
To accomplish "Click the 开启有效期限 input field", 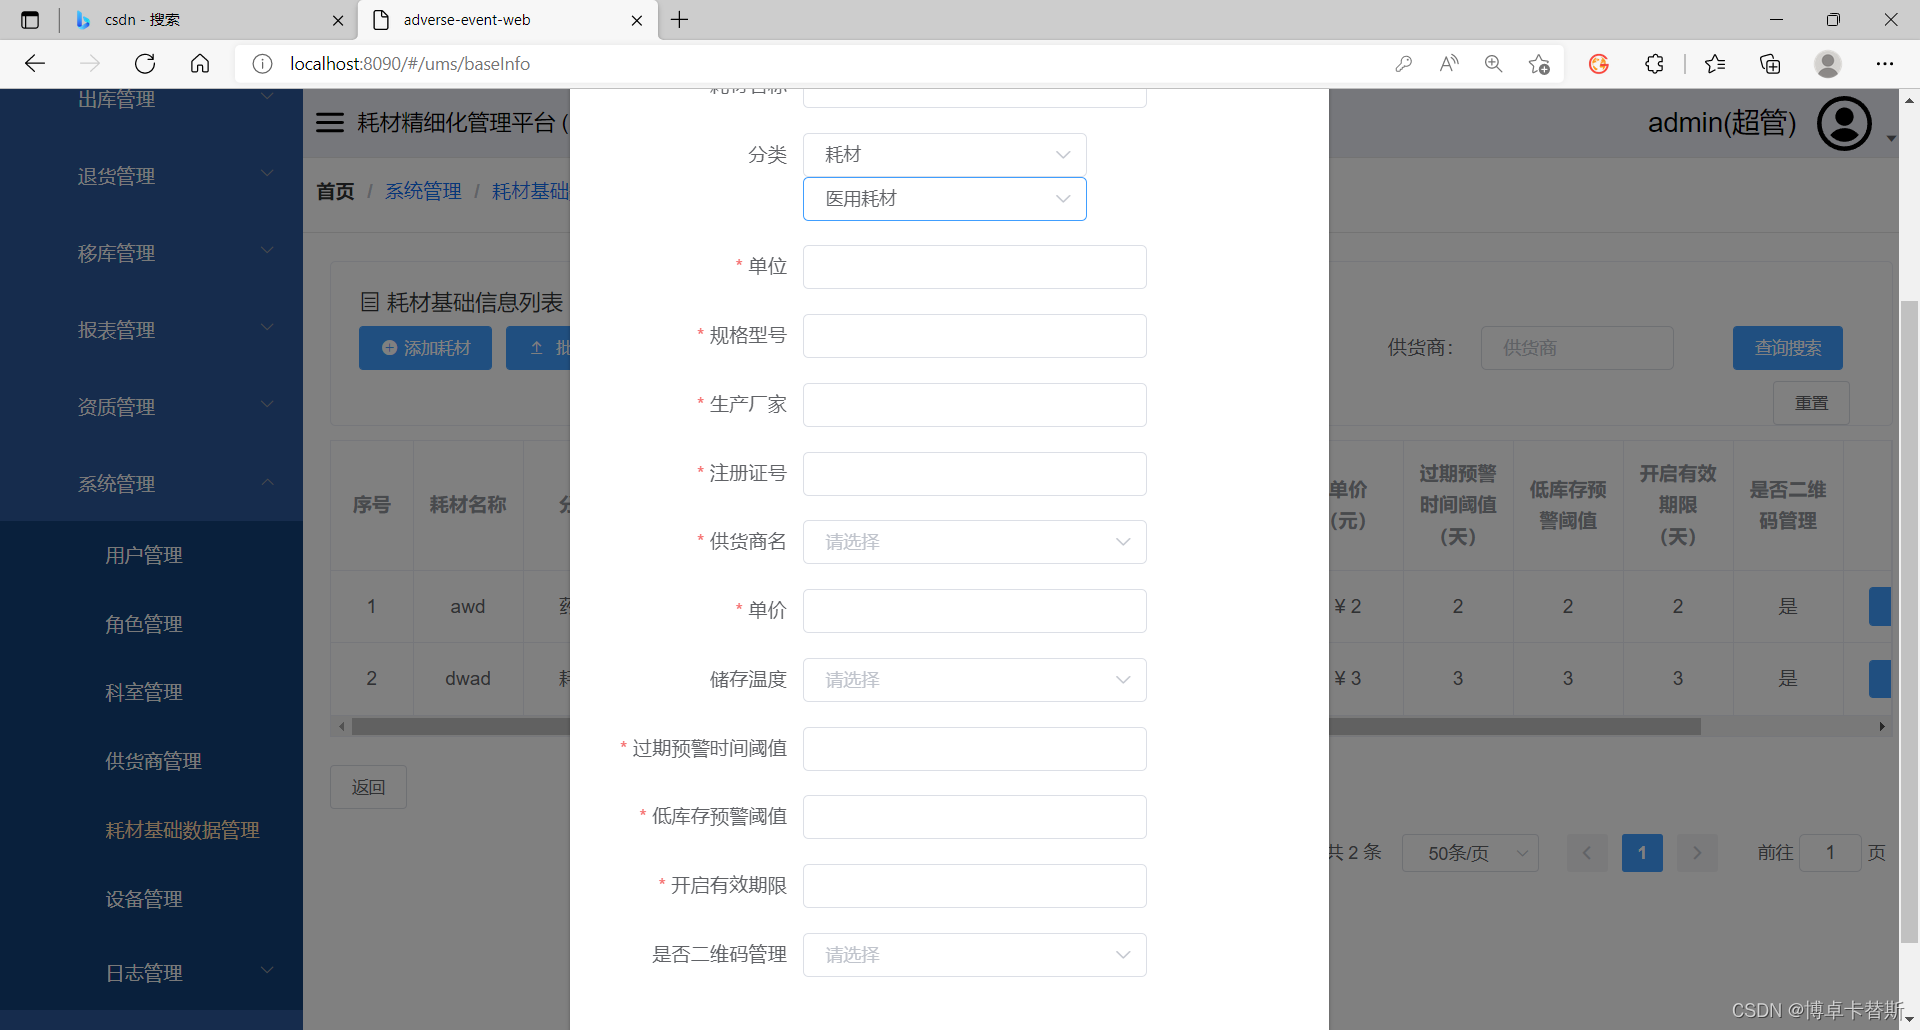I will point(974,886).
